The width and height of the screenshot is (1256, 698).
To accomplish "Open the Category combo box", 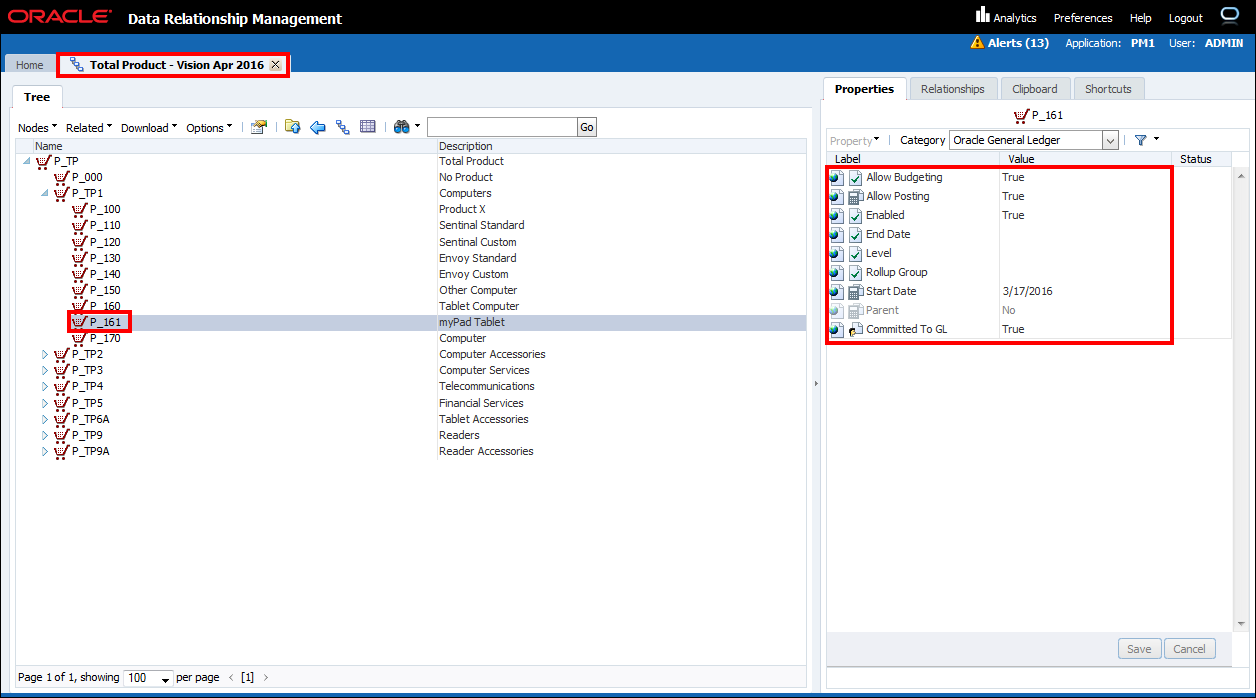I will pyautogui.click(x=1033, y=141).
